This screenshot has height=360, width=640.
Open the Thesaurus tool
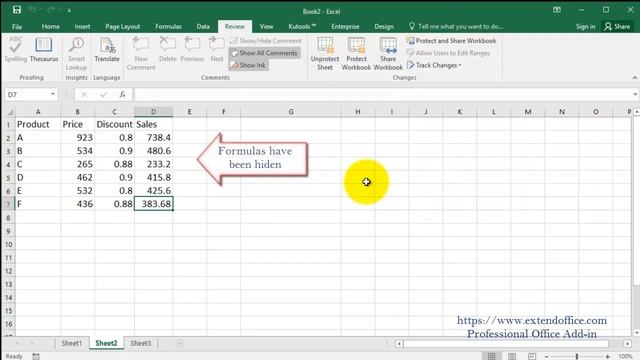pos(44,49)
